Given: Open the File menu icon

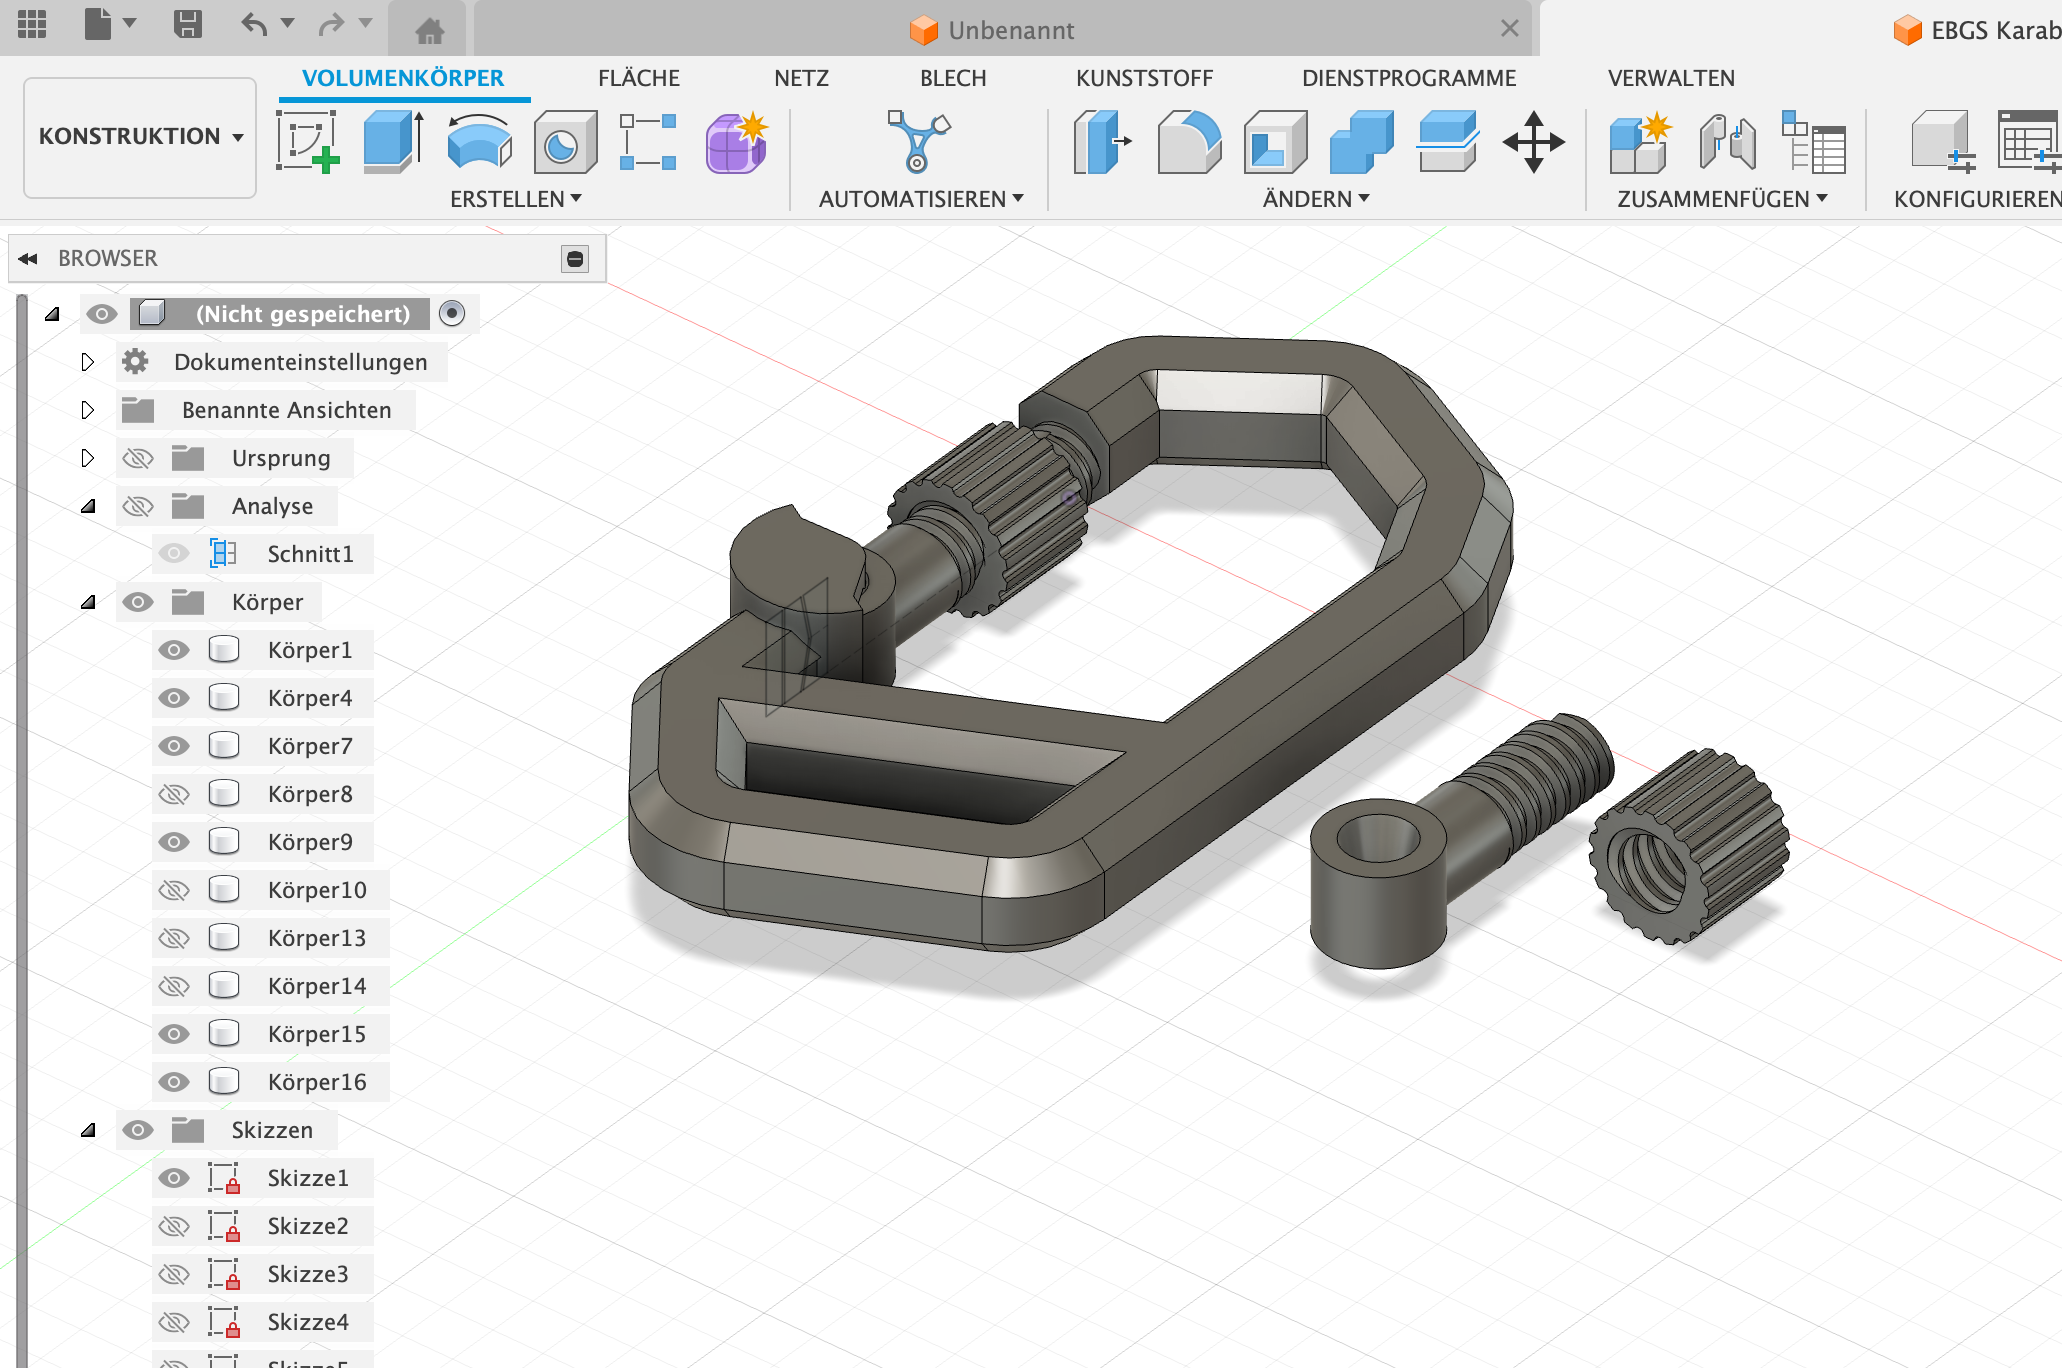Looking at the screenshot, I should [98, 24].
